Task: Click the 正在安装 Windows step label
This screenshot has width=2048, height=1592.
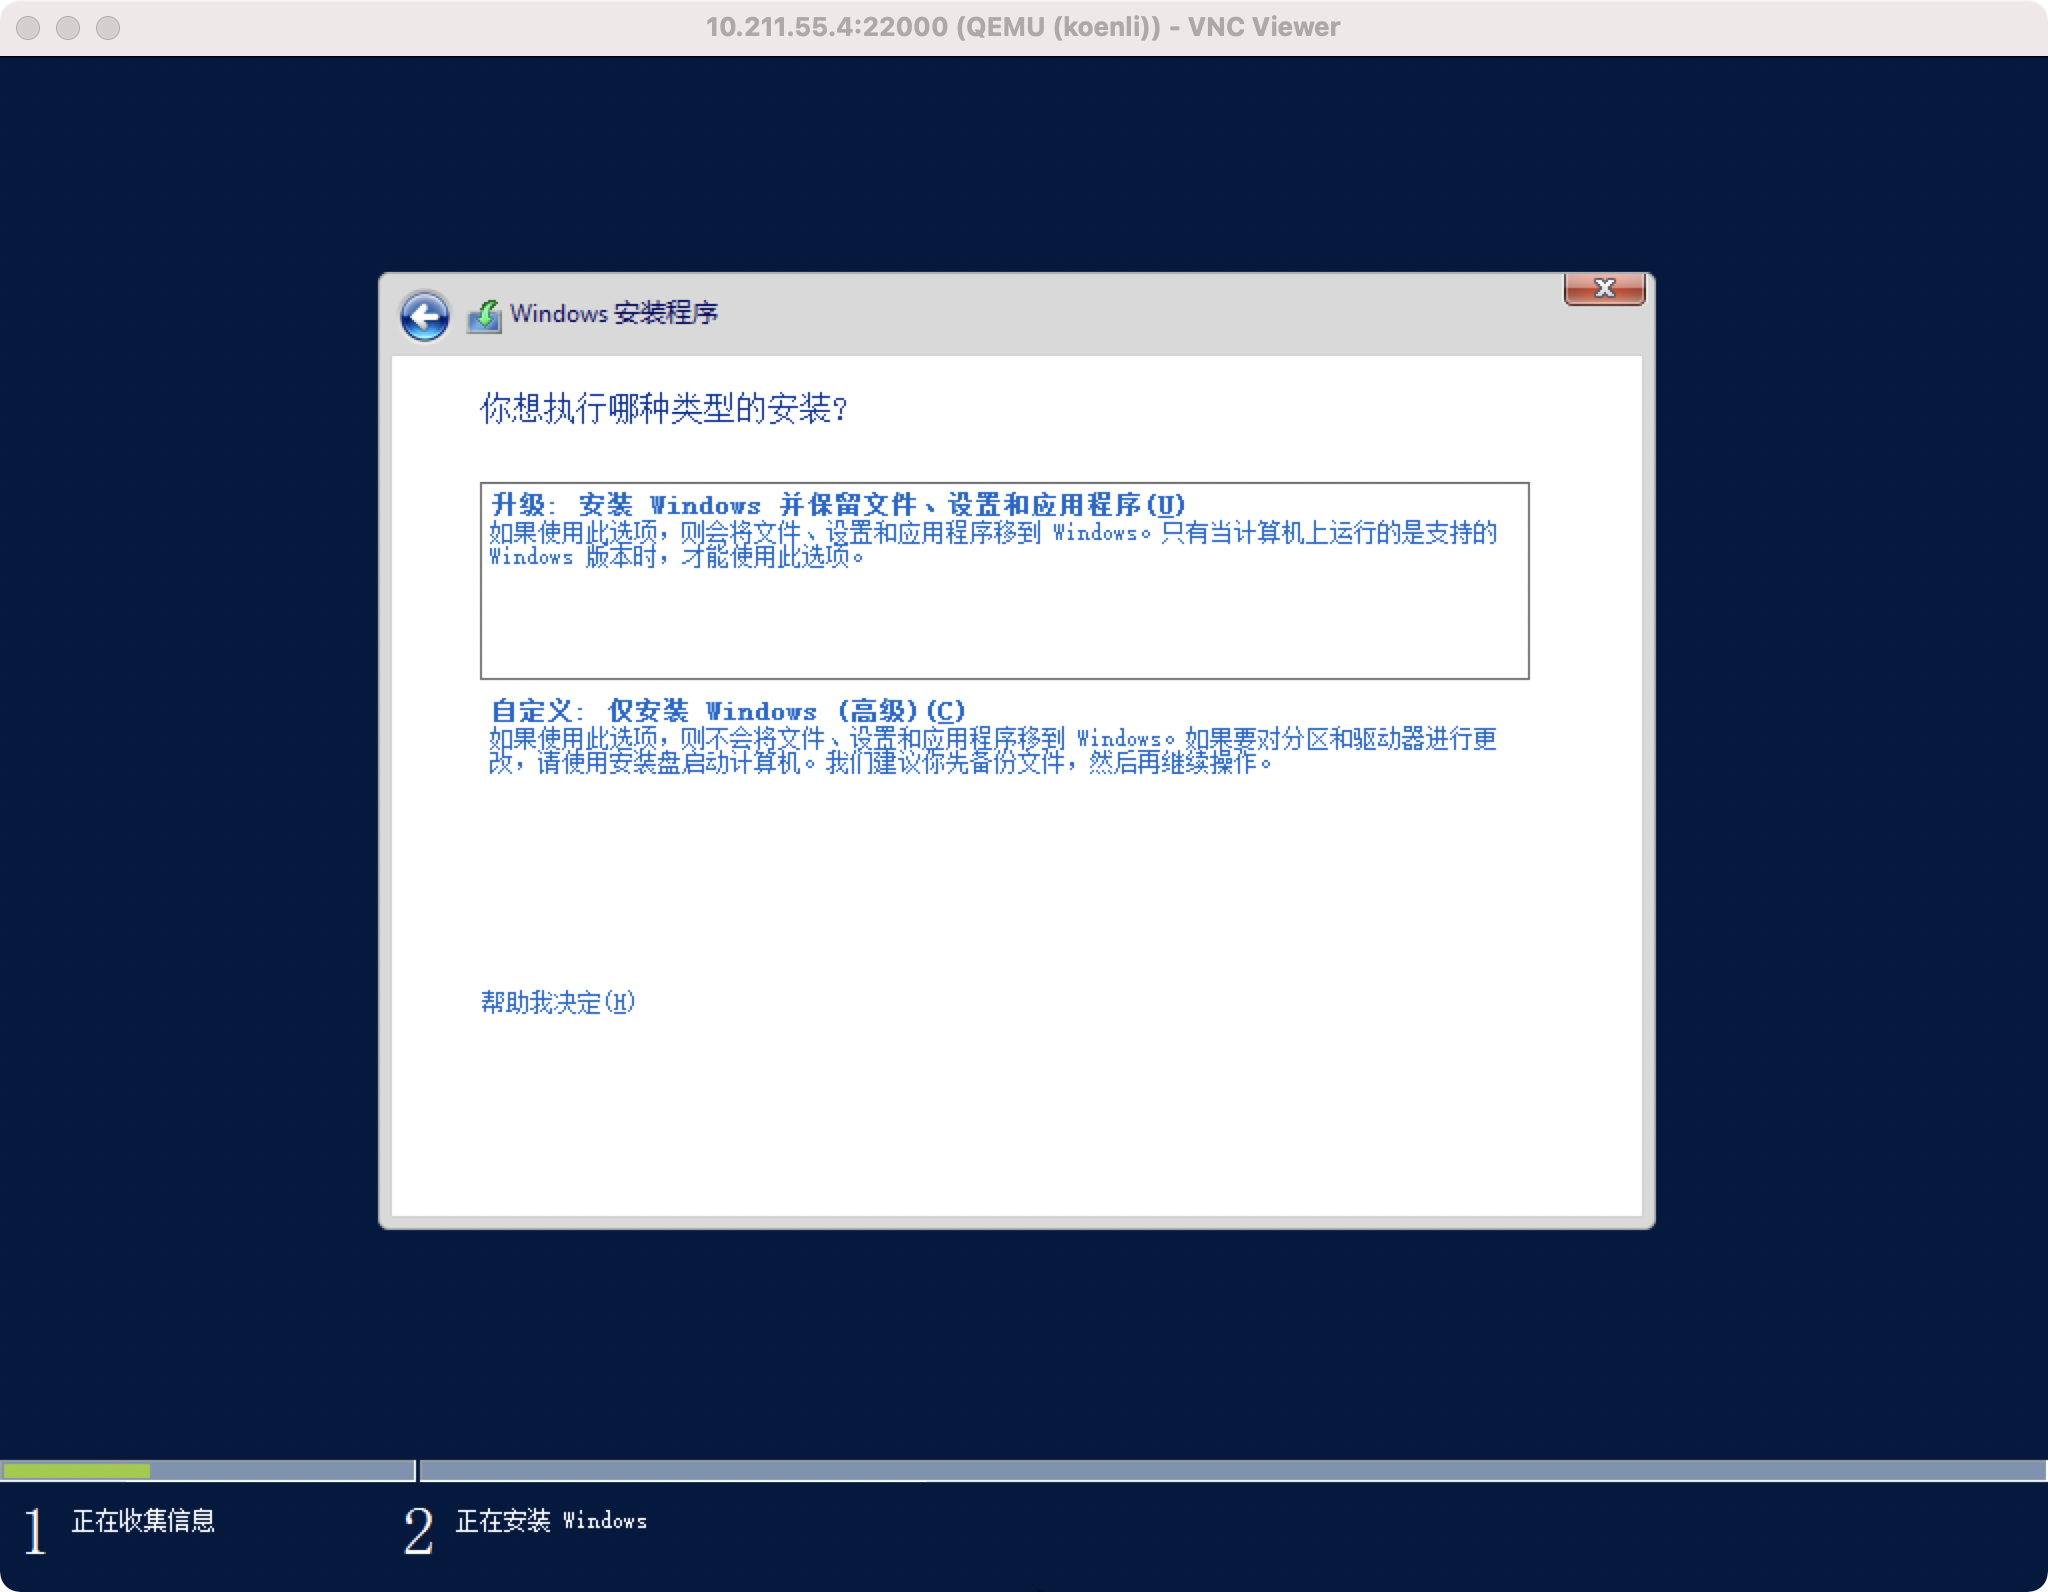Action: click(x=551, y=1521)
